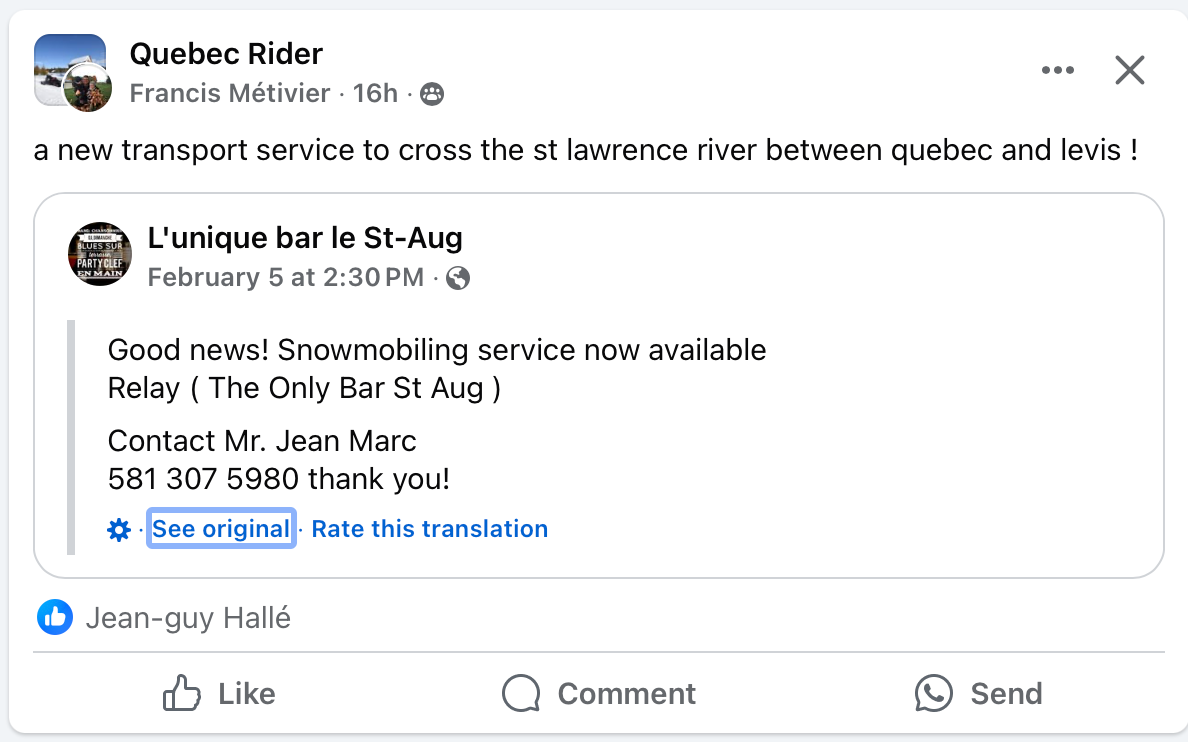Click the WhatsApp Send icon
Screen dimensions: 1188x742
click(x=933, y=693)
